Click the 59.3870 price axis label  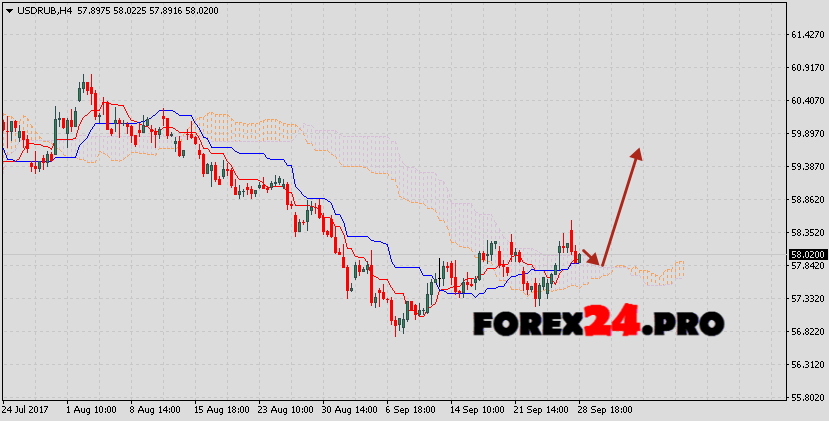coord(806,167)
